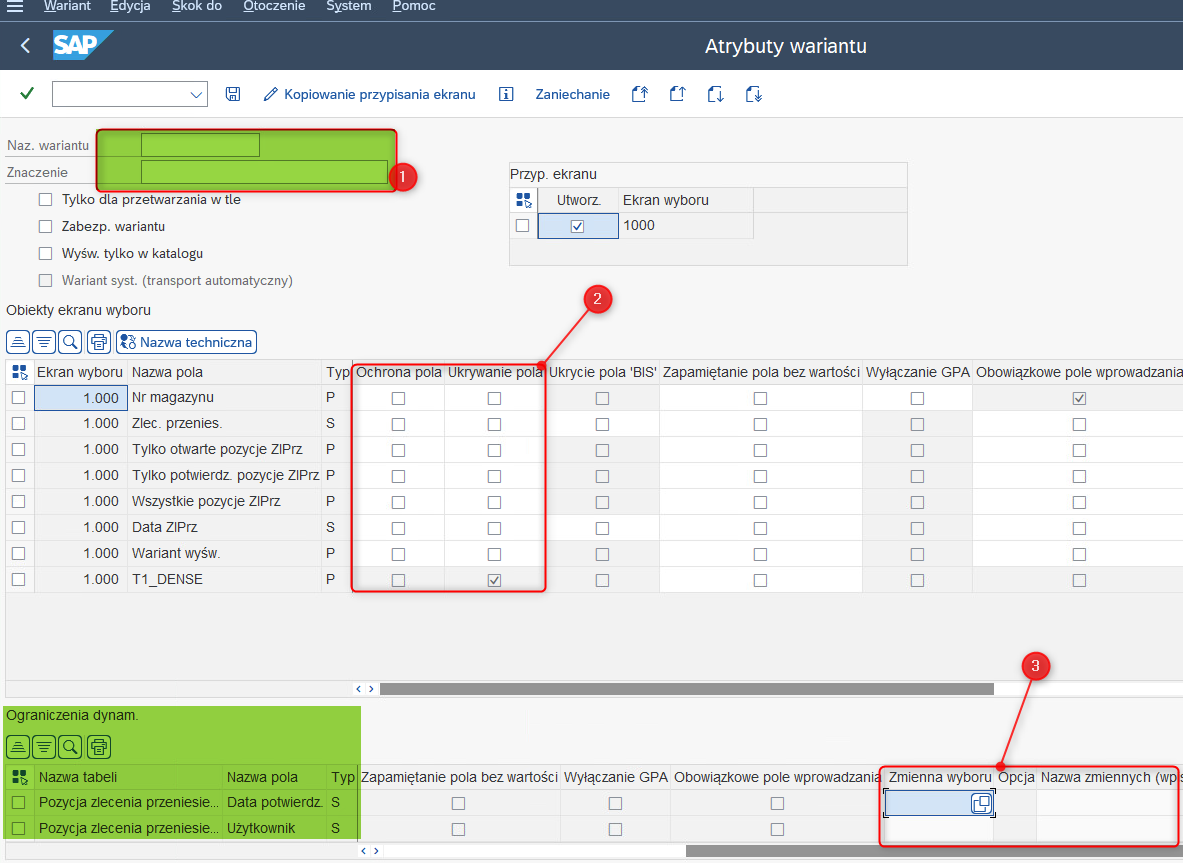Click the information icon in toolbar
This screenshot has width=1183, height=863.
[506, 94]
